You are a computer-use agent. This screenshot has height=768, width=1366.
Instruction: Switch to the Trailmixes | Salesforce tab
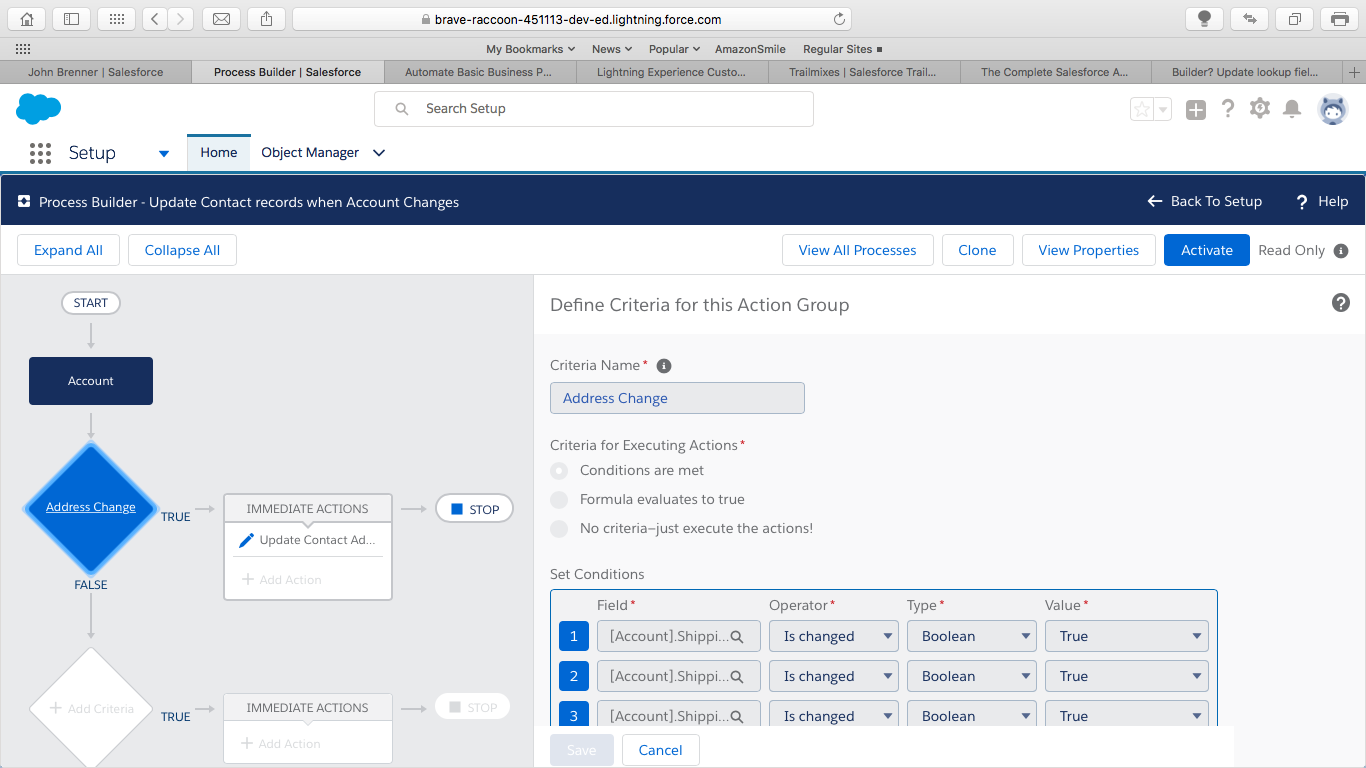click(x=862, y=72)
